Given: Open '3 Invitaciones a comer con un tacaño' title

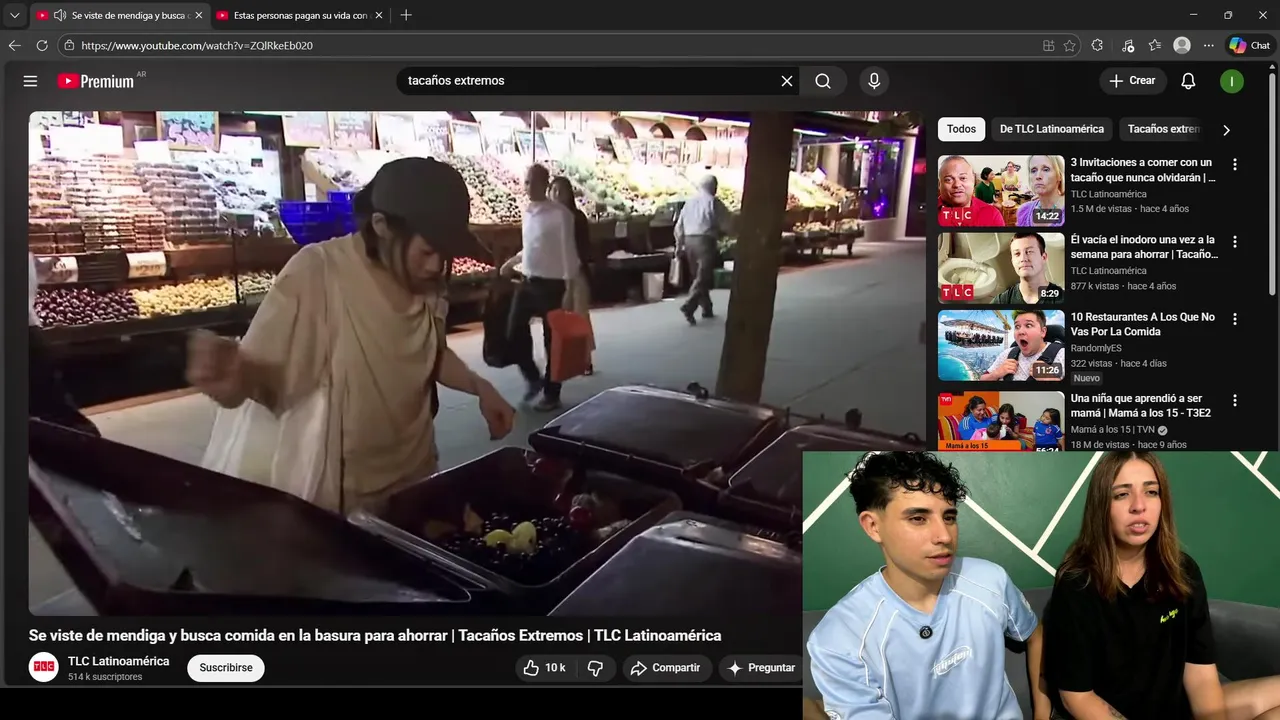Looking at the screenshot, I should pyautogui.click(x=1143, y=170).
